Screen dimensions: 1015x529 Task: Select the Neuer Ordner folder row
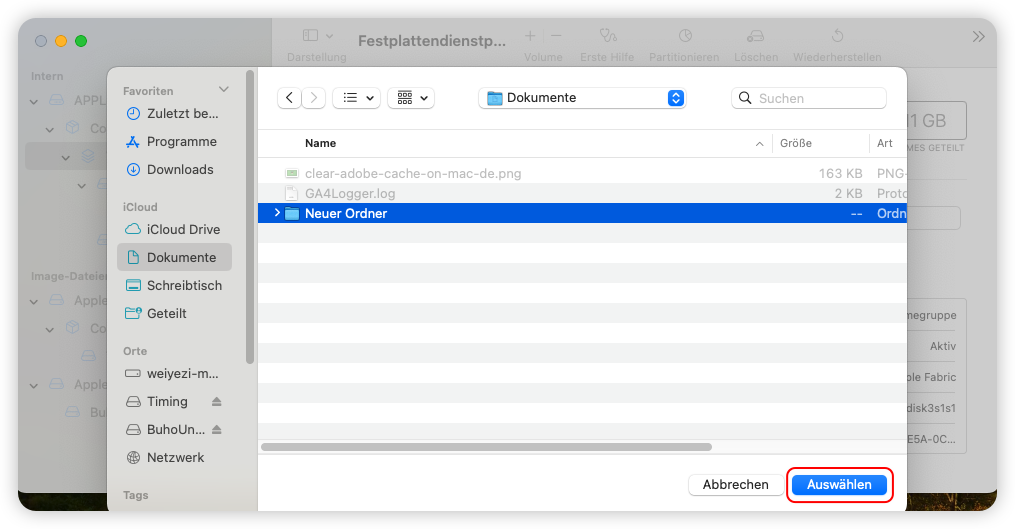click(x=582, y=213)
